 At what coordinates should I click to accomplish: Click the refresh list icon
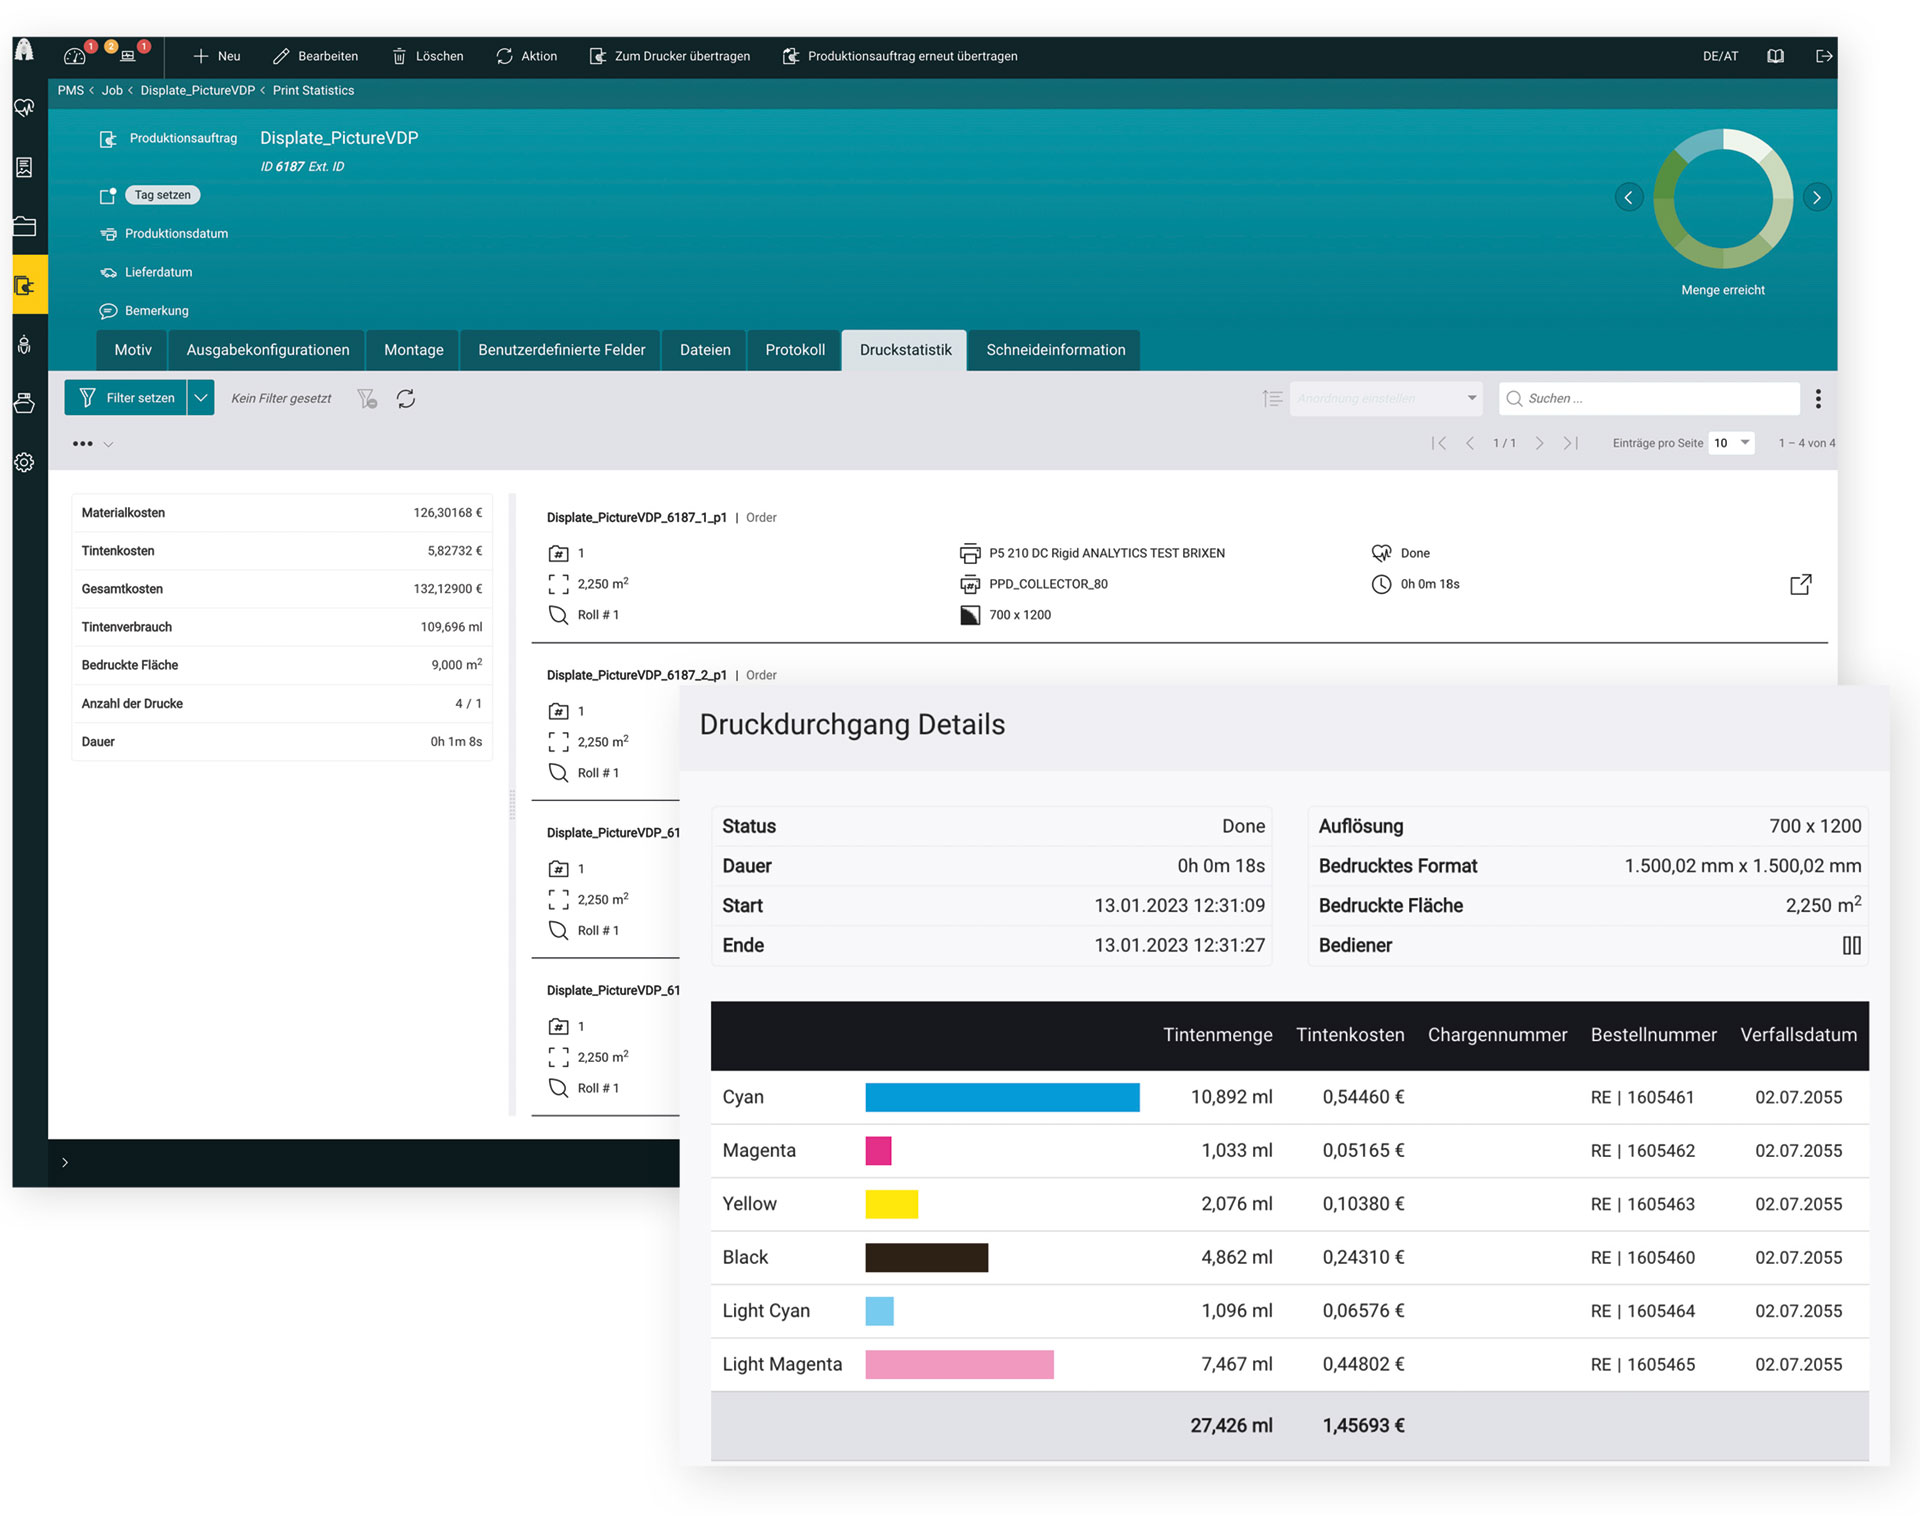pos(405,399)
